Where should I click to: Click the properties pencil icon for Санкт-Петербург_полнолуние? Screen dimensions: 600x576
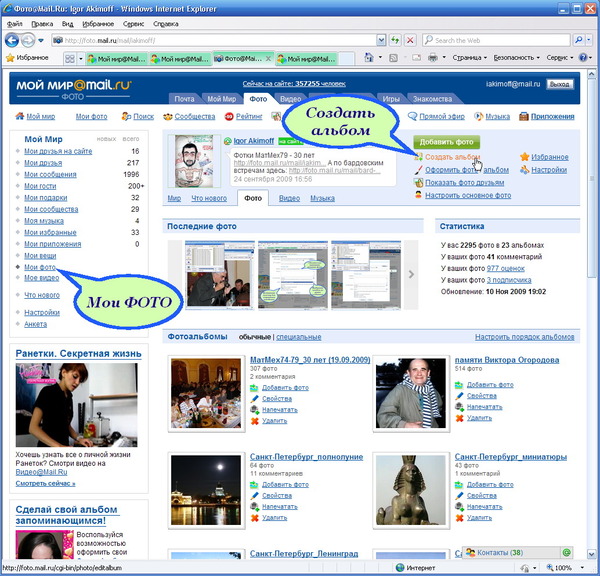pos(254,496)
